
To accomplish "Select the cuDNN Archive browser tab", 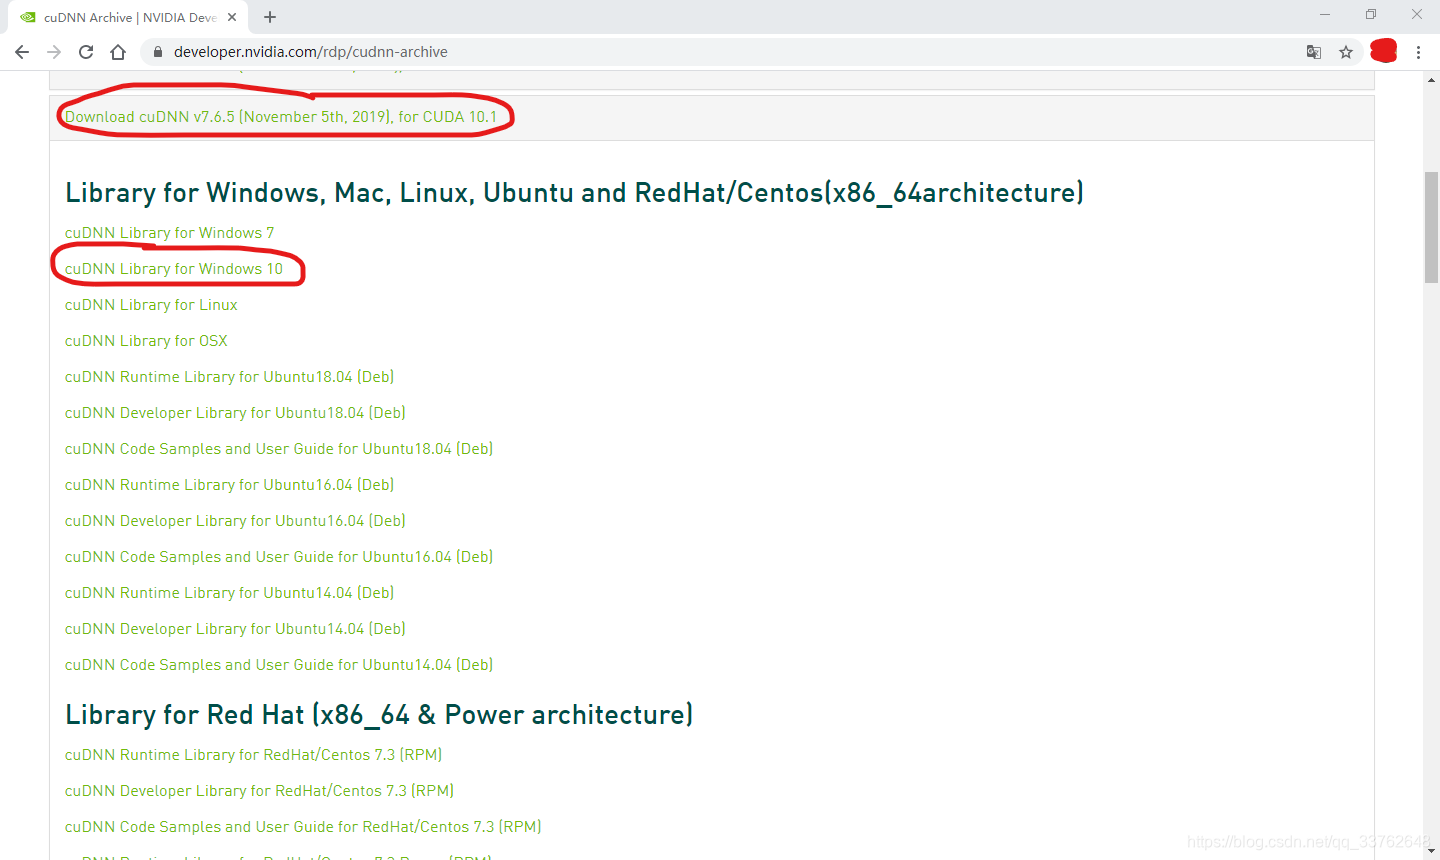I will point(127,17).
